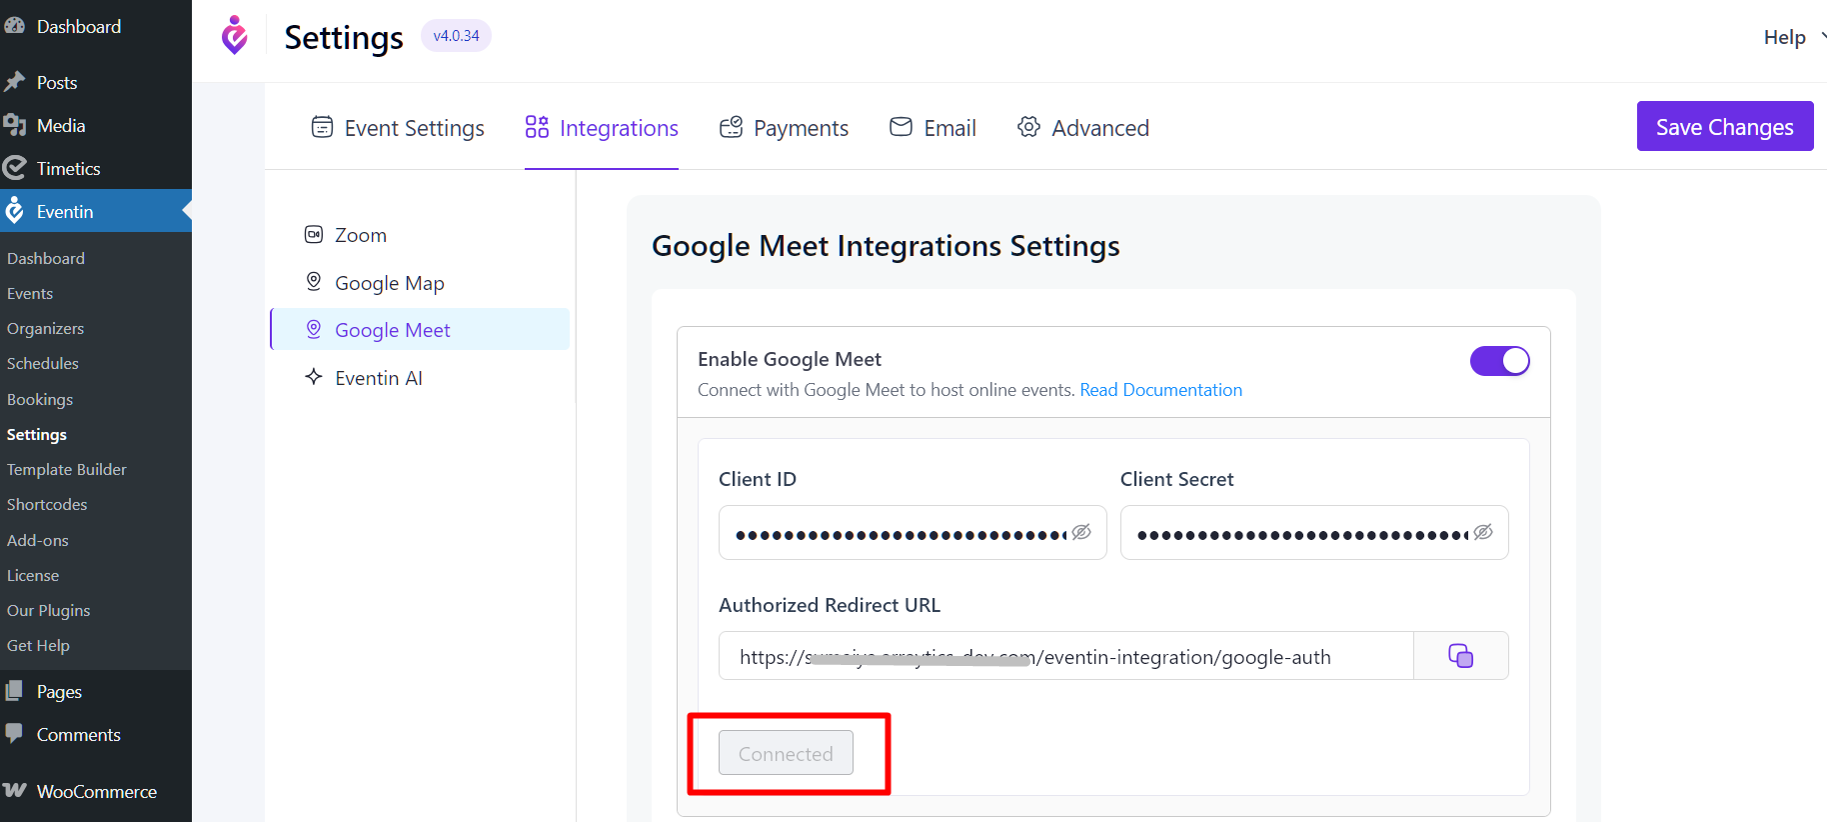1827x822 pixels.
Task: Click the Save Changes button
Action: [x=1725, y=126]
